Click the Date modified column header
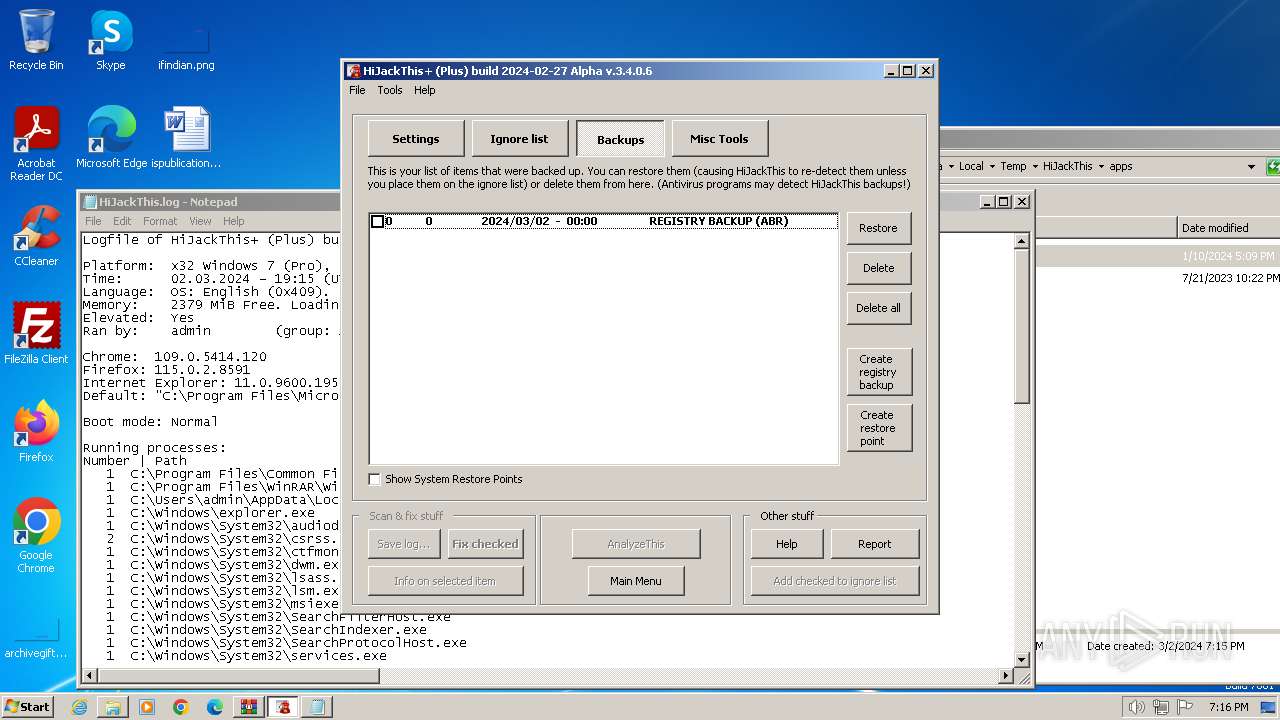 [x=1228, y=228]
